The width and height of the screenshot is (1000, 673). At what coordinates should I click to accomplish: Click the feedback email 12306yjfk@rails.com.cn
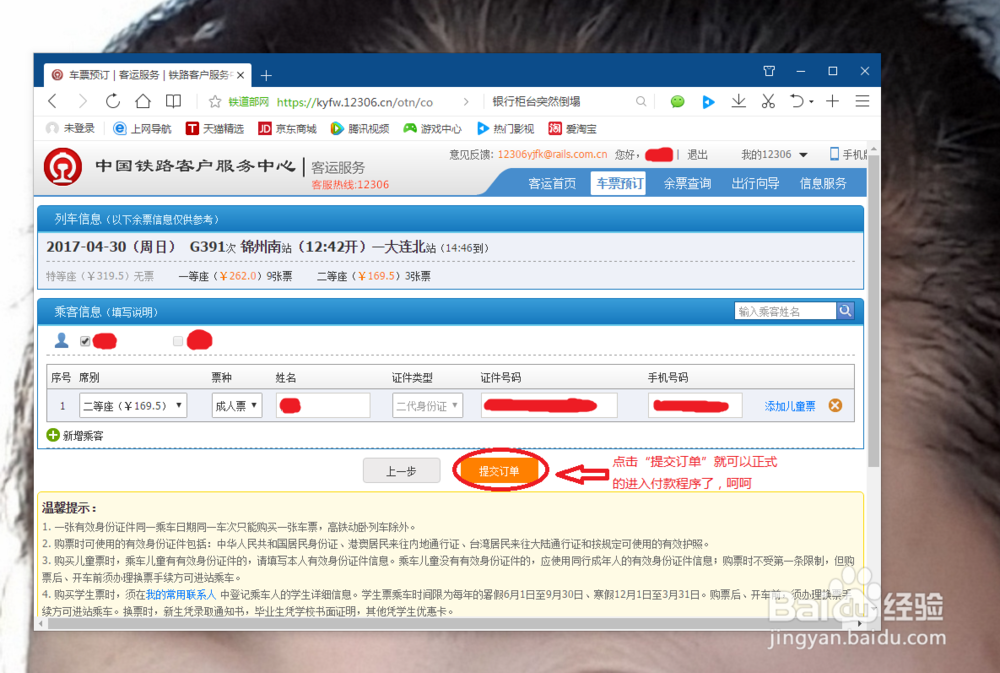[x=552, y=154]
